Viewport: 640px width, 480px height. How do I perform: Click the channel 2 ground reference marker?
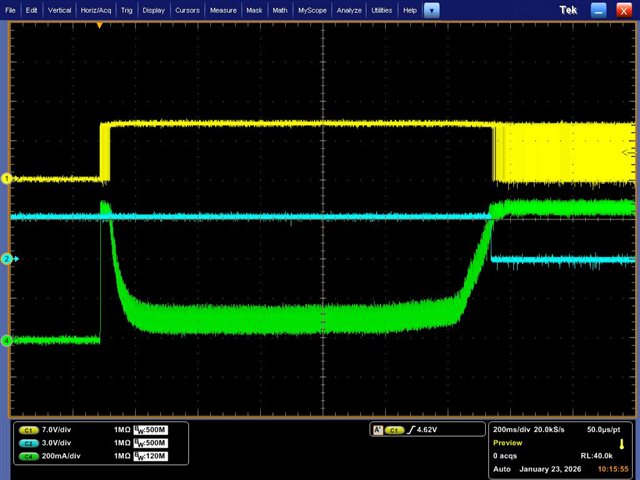point(7,259)
